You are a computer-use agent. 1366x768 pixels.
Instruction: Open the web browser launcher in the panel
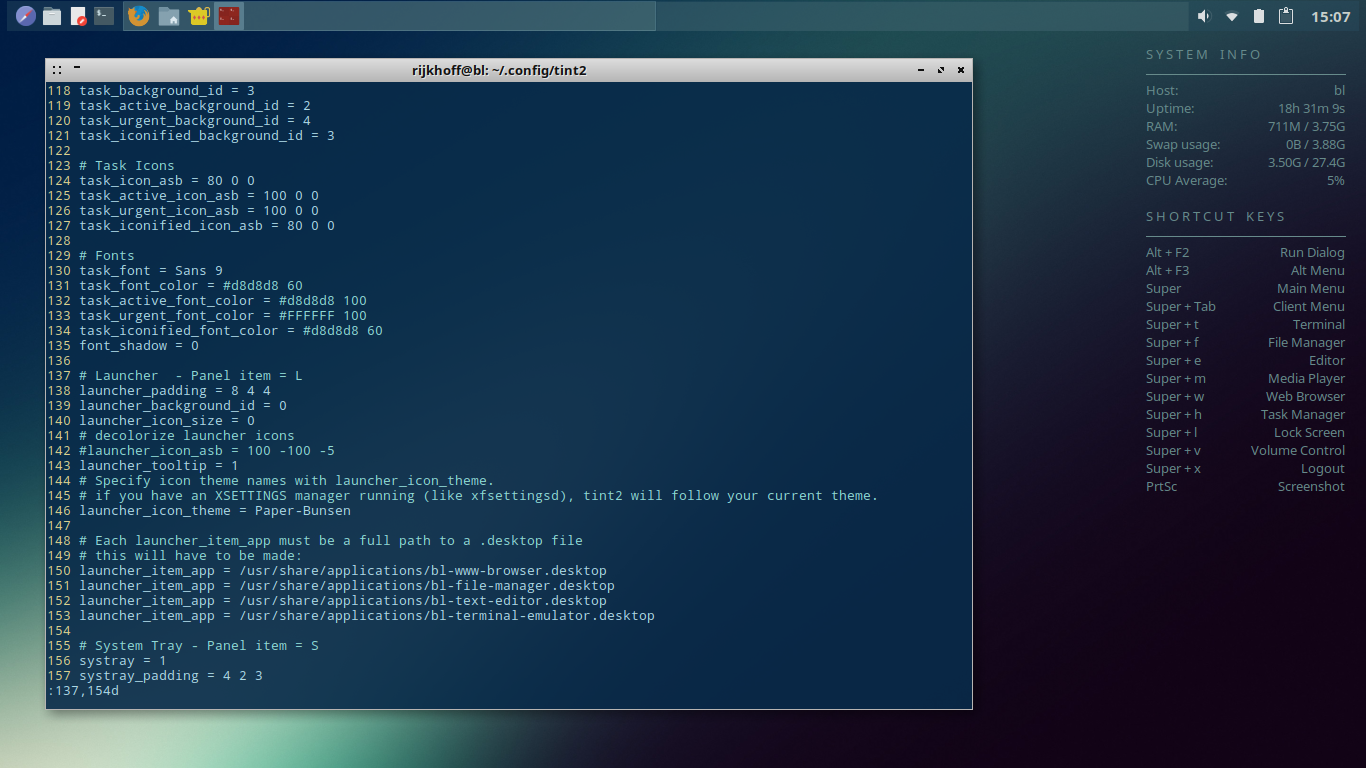coord(26,16)
